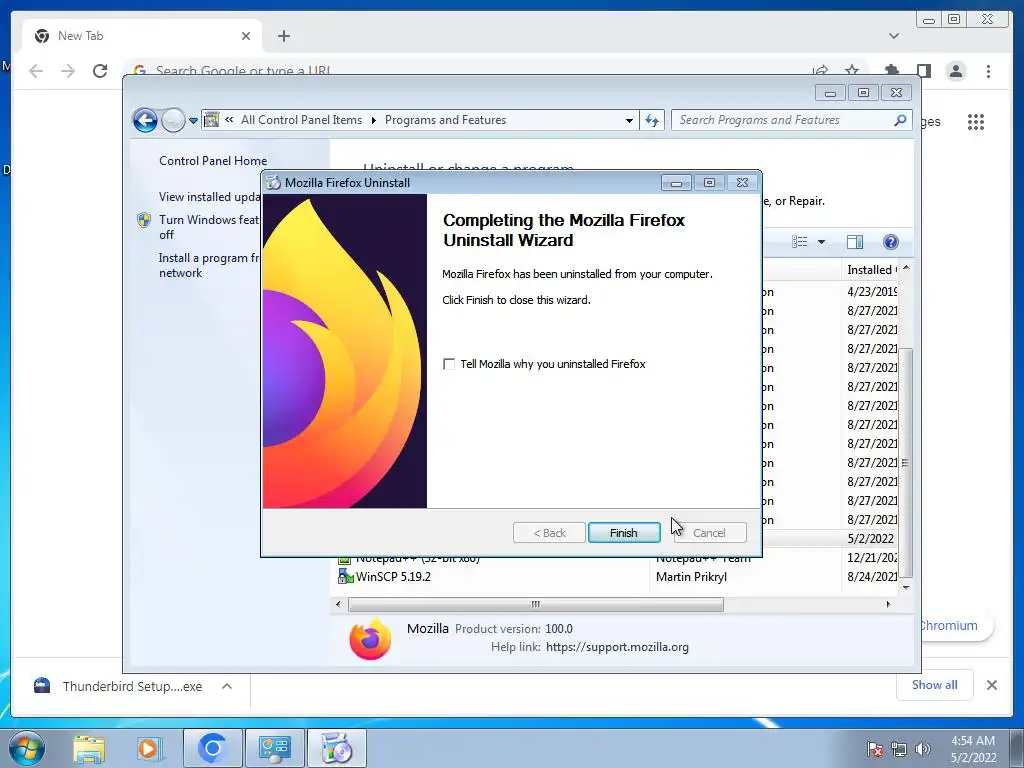Open the view options dropdown arrow

click(822, 242)
